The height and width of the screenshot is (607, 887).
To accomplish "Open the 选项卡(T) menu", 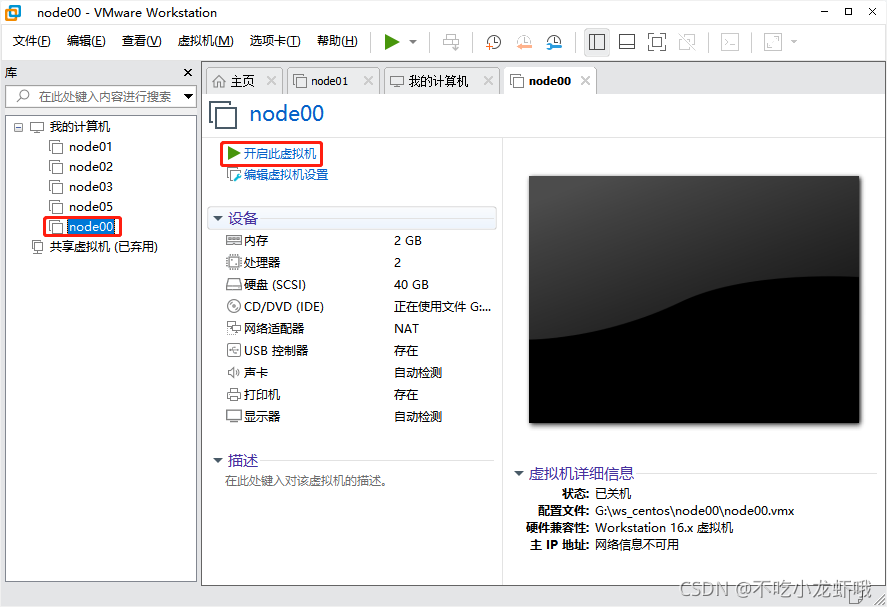I will point(275,41).
